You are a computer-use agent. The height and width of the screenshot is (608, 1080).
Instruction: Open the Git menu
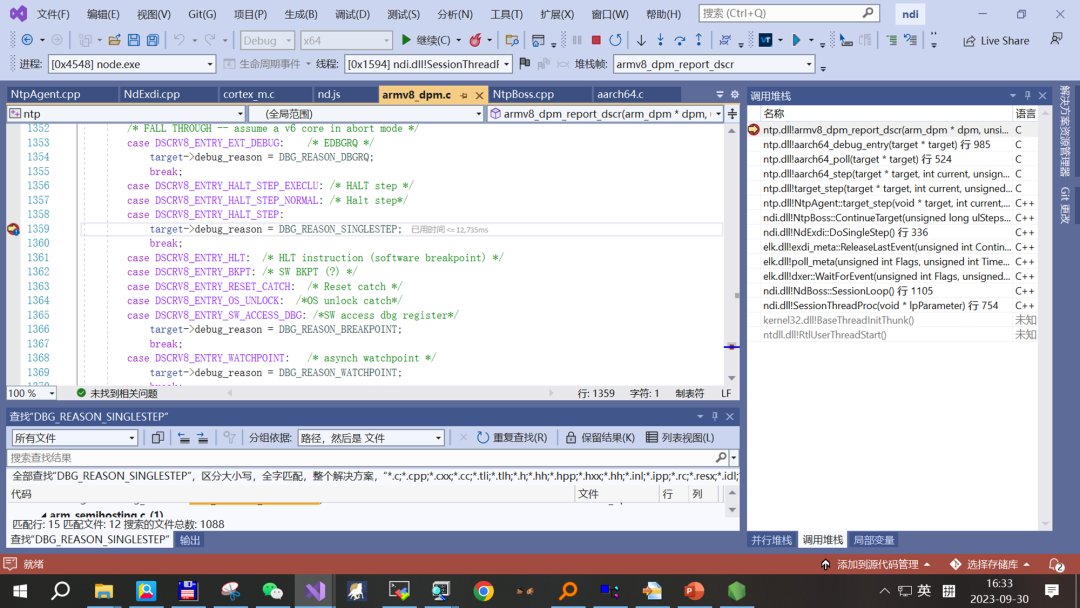click(x=202, y=14)
